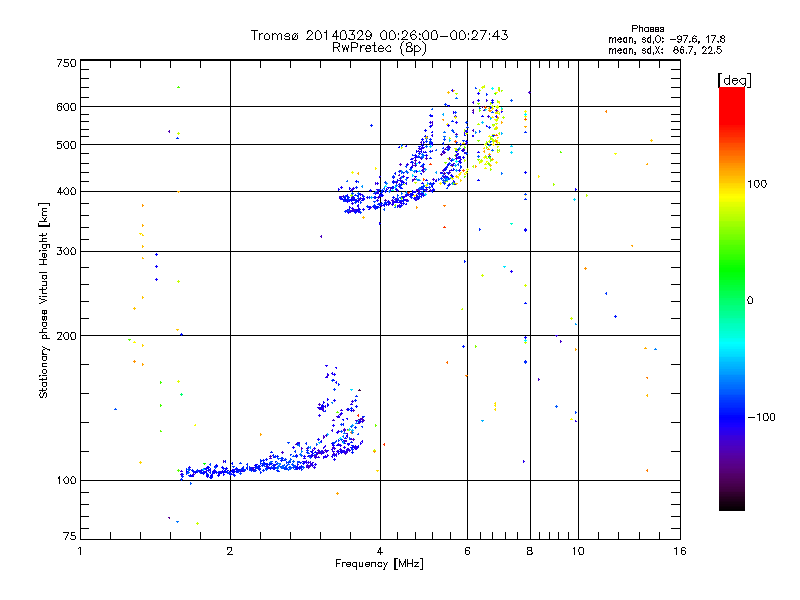Viewport: 800px width, 600px height.
Task: Click the x-axis title 'Frequency [MHz]'
Action: (379, 564)
